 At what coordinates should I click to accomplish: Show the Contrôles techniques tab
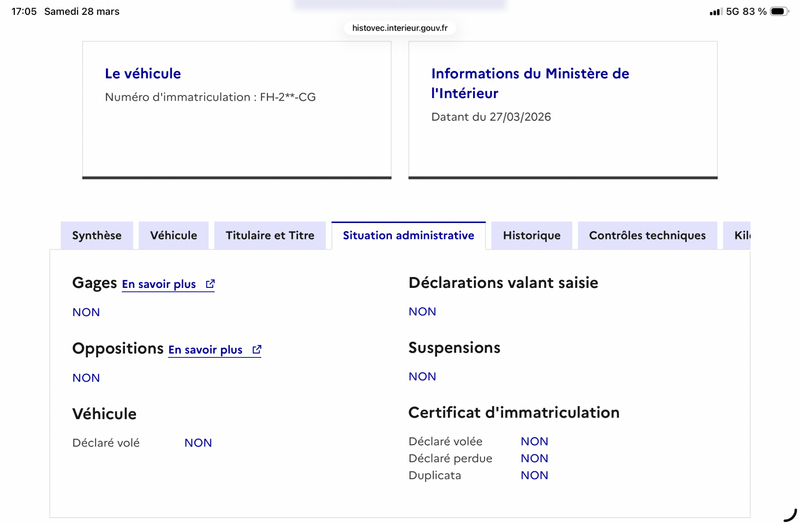pos(647,236)
